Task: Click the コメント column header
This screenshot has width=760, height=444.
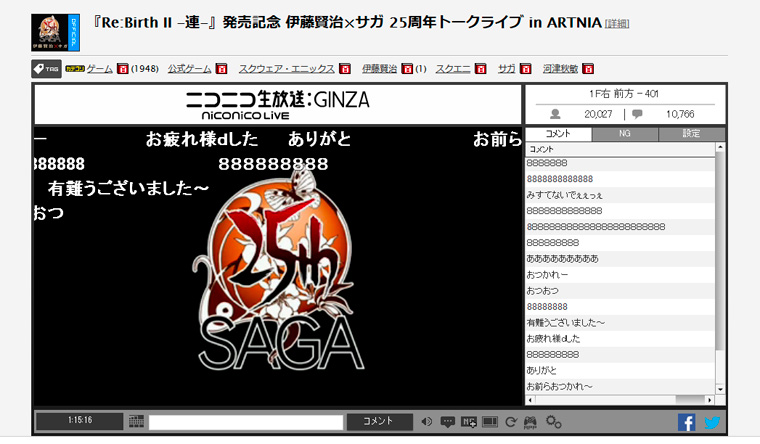Action: tap(620, 149)
